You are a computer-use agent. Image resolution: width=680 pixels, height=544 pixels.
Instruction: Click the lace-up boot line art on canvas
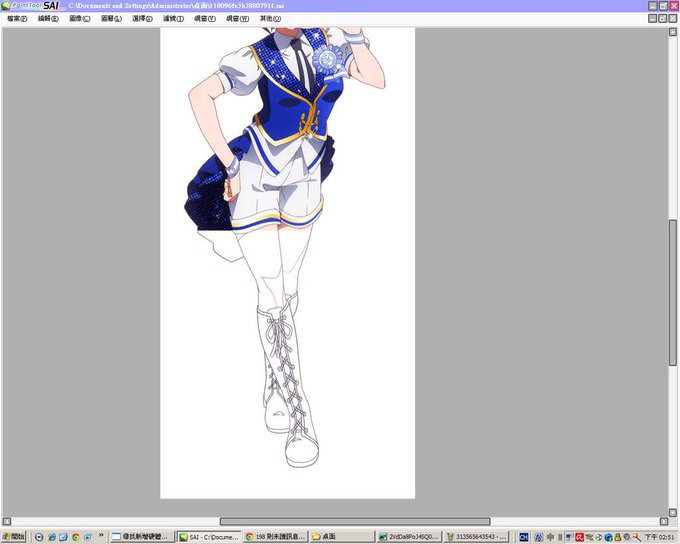(288, 382)
